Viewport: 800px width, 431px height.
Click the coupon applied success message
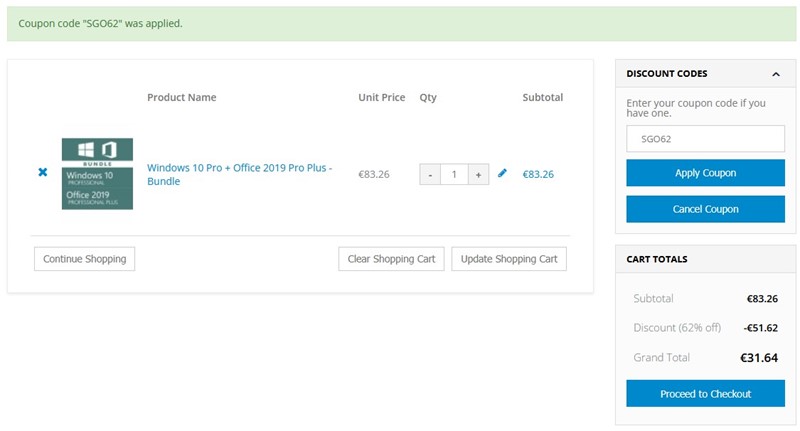101,23
